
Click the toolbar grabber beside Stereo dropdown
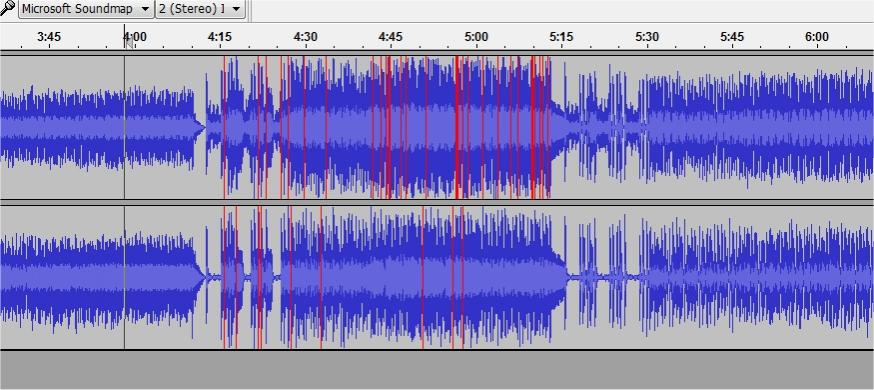pos(250,10)
